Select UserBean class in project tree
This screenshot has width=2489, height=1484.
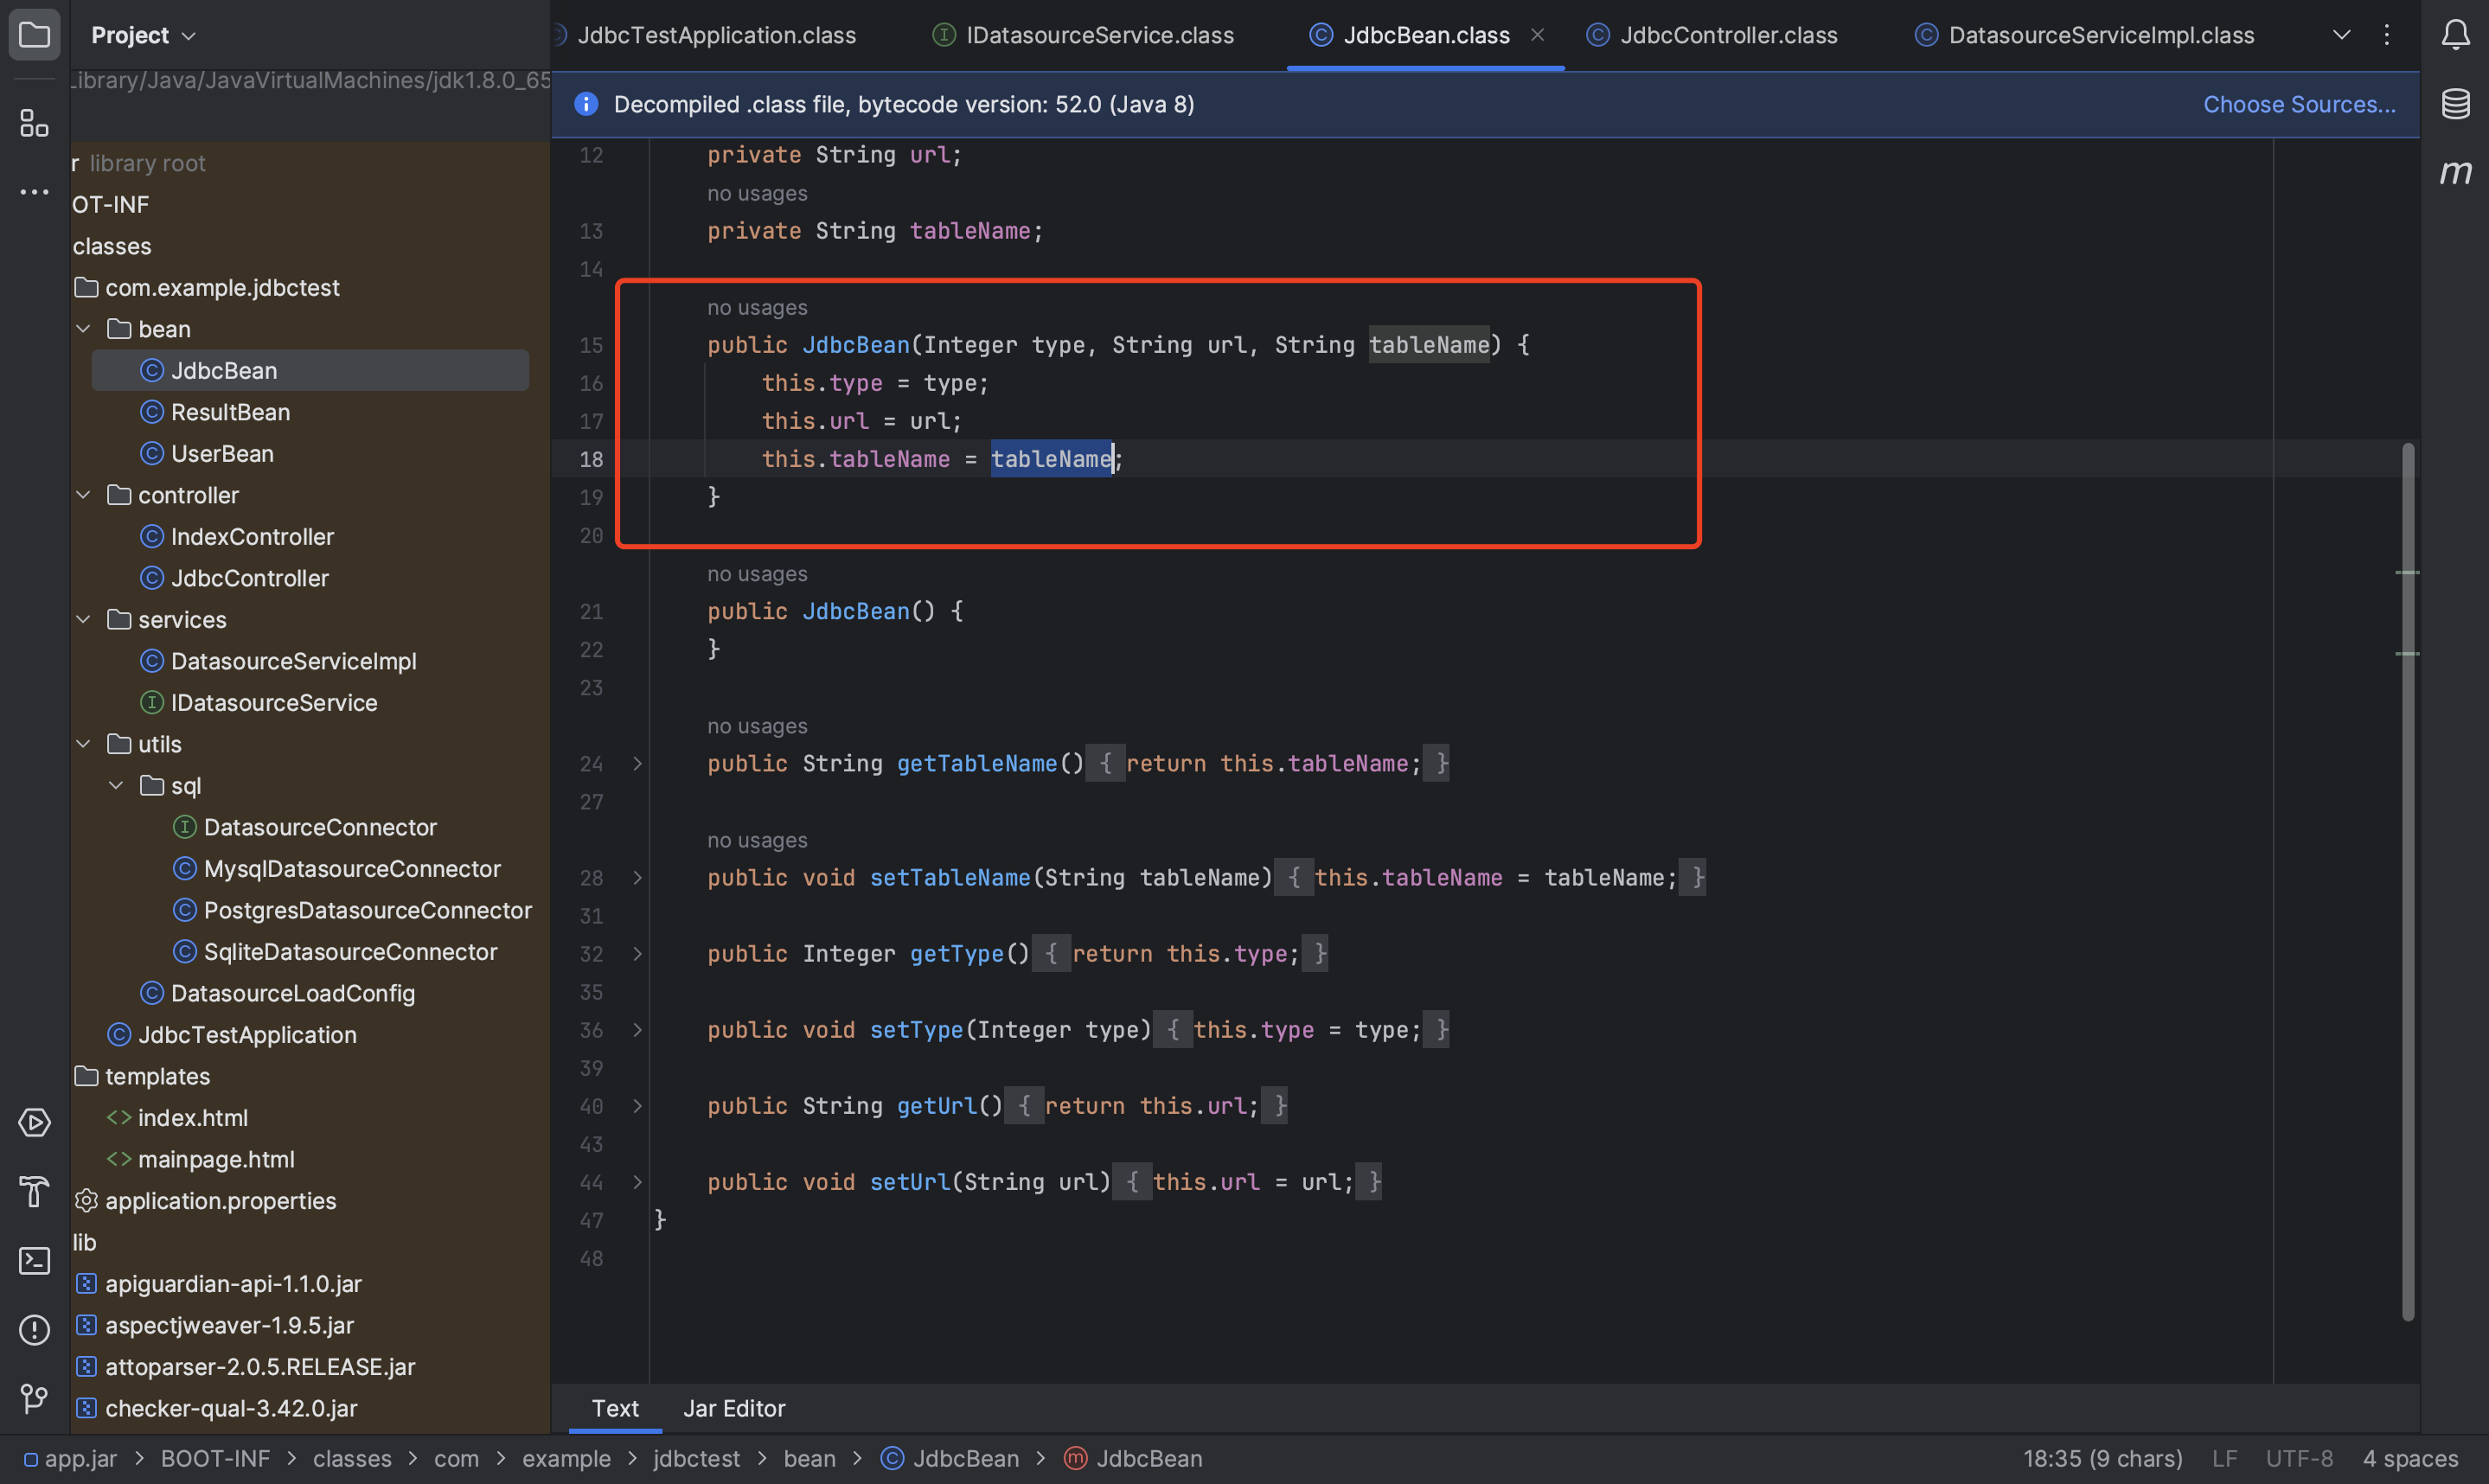[222, 454]
